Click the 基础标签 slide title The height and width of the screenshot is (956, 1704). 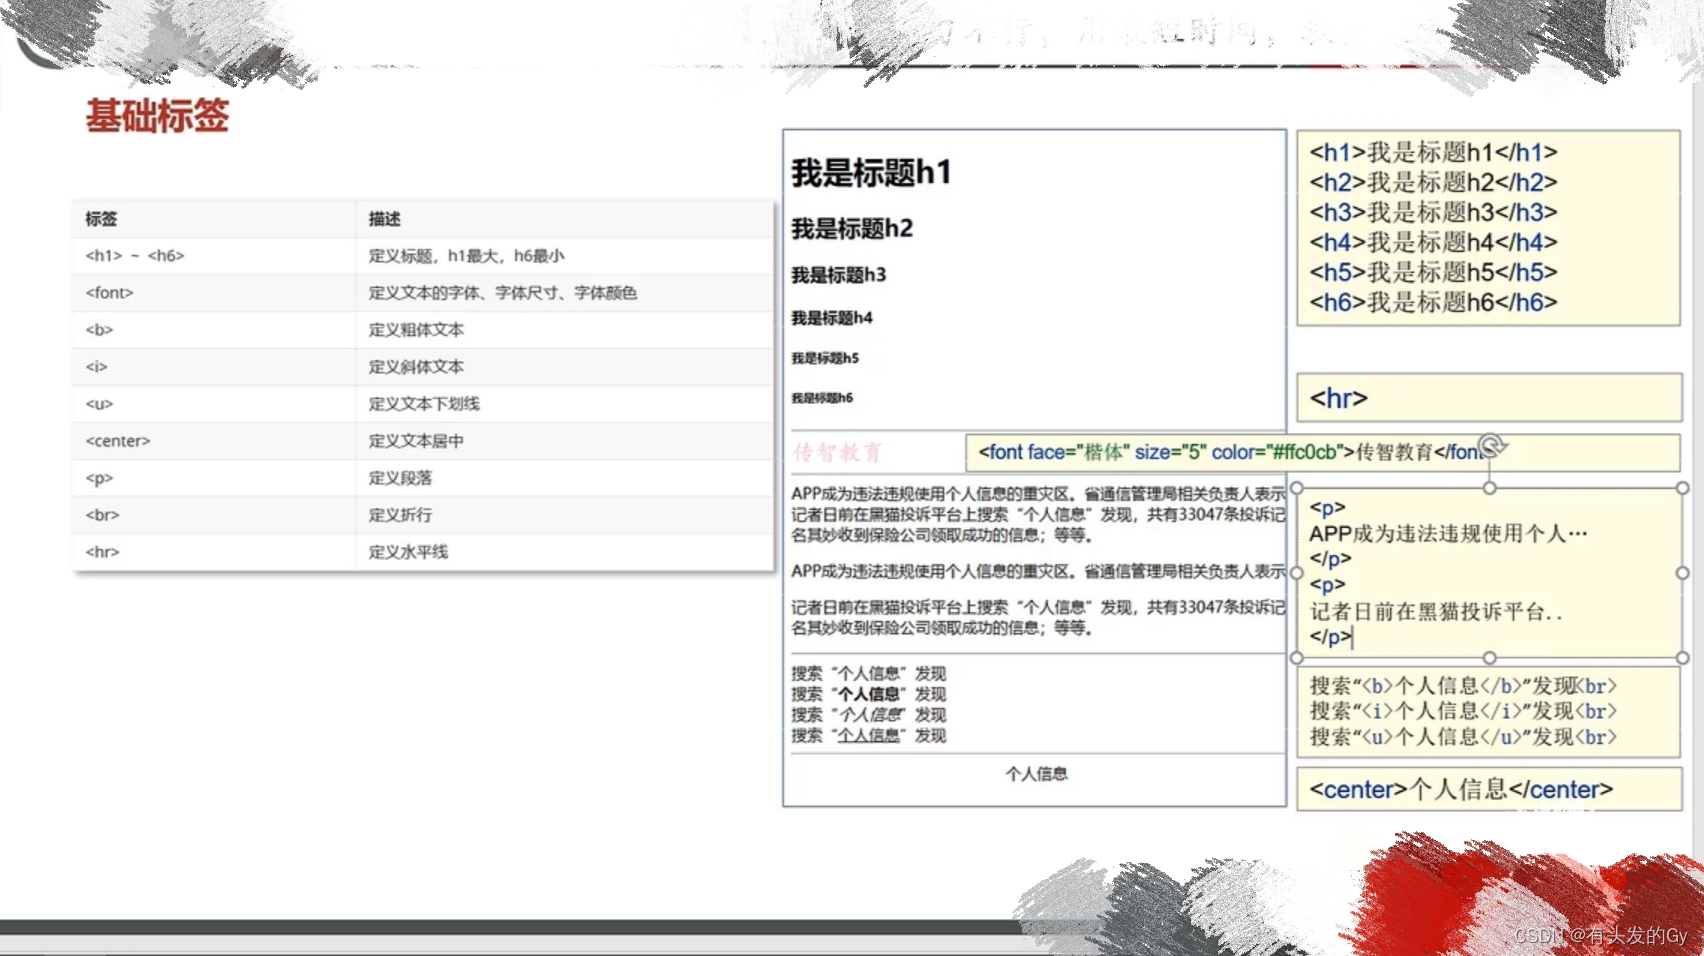coord(156,116)
